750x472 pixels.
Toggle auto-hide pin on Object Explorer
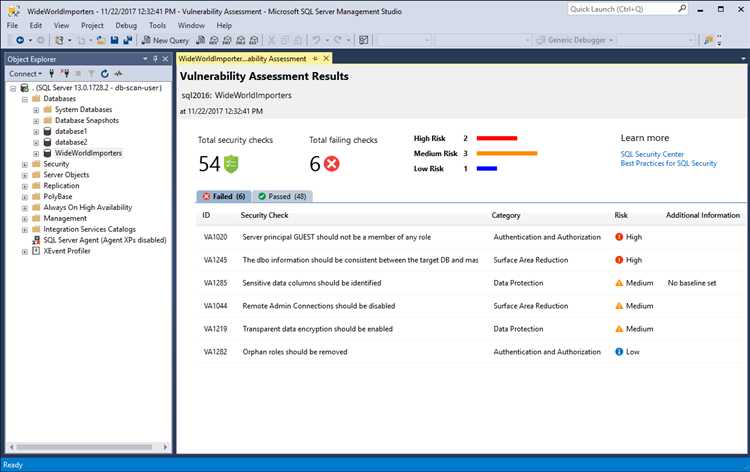click(x=157, y=59)
